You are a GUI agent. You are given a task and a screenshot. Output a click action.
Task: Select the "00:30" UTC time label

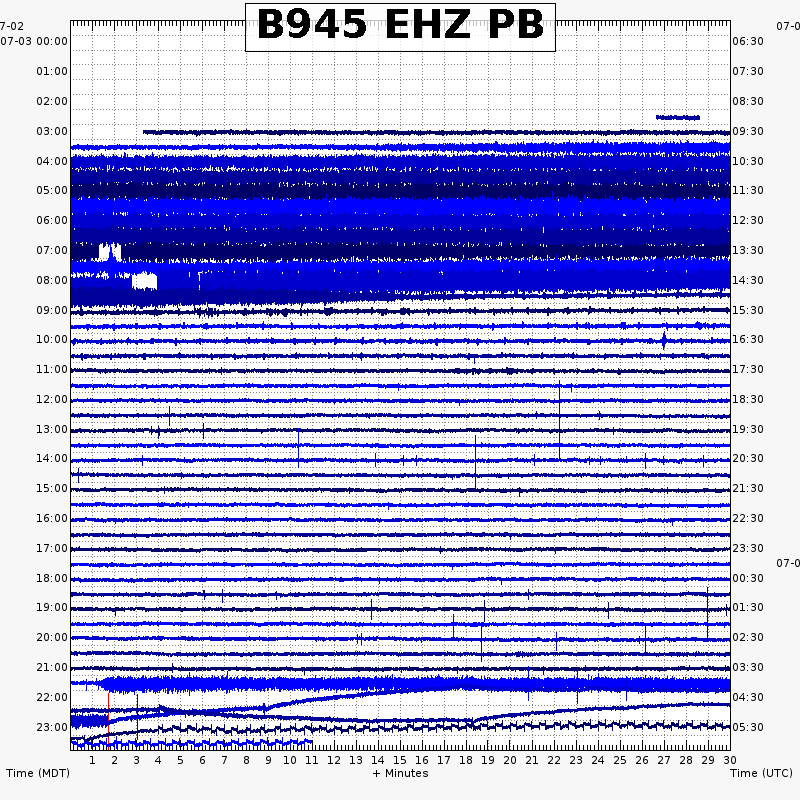pyautogui.click(x=748, y=579)
